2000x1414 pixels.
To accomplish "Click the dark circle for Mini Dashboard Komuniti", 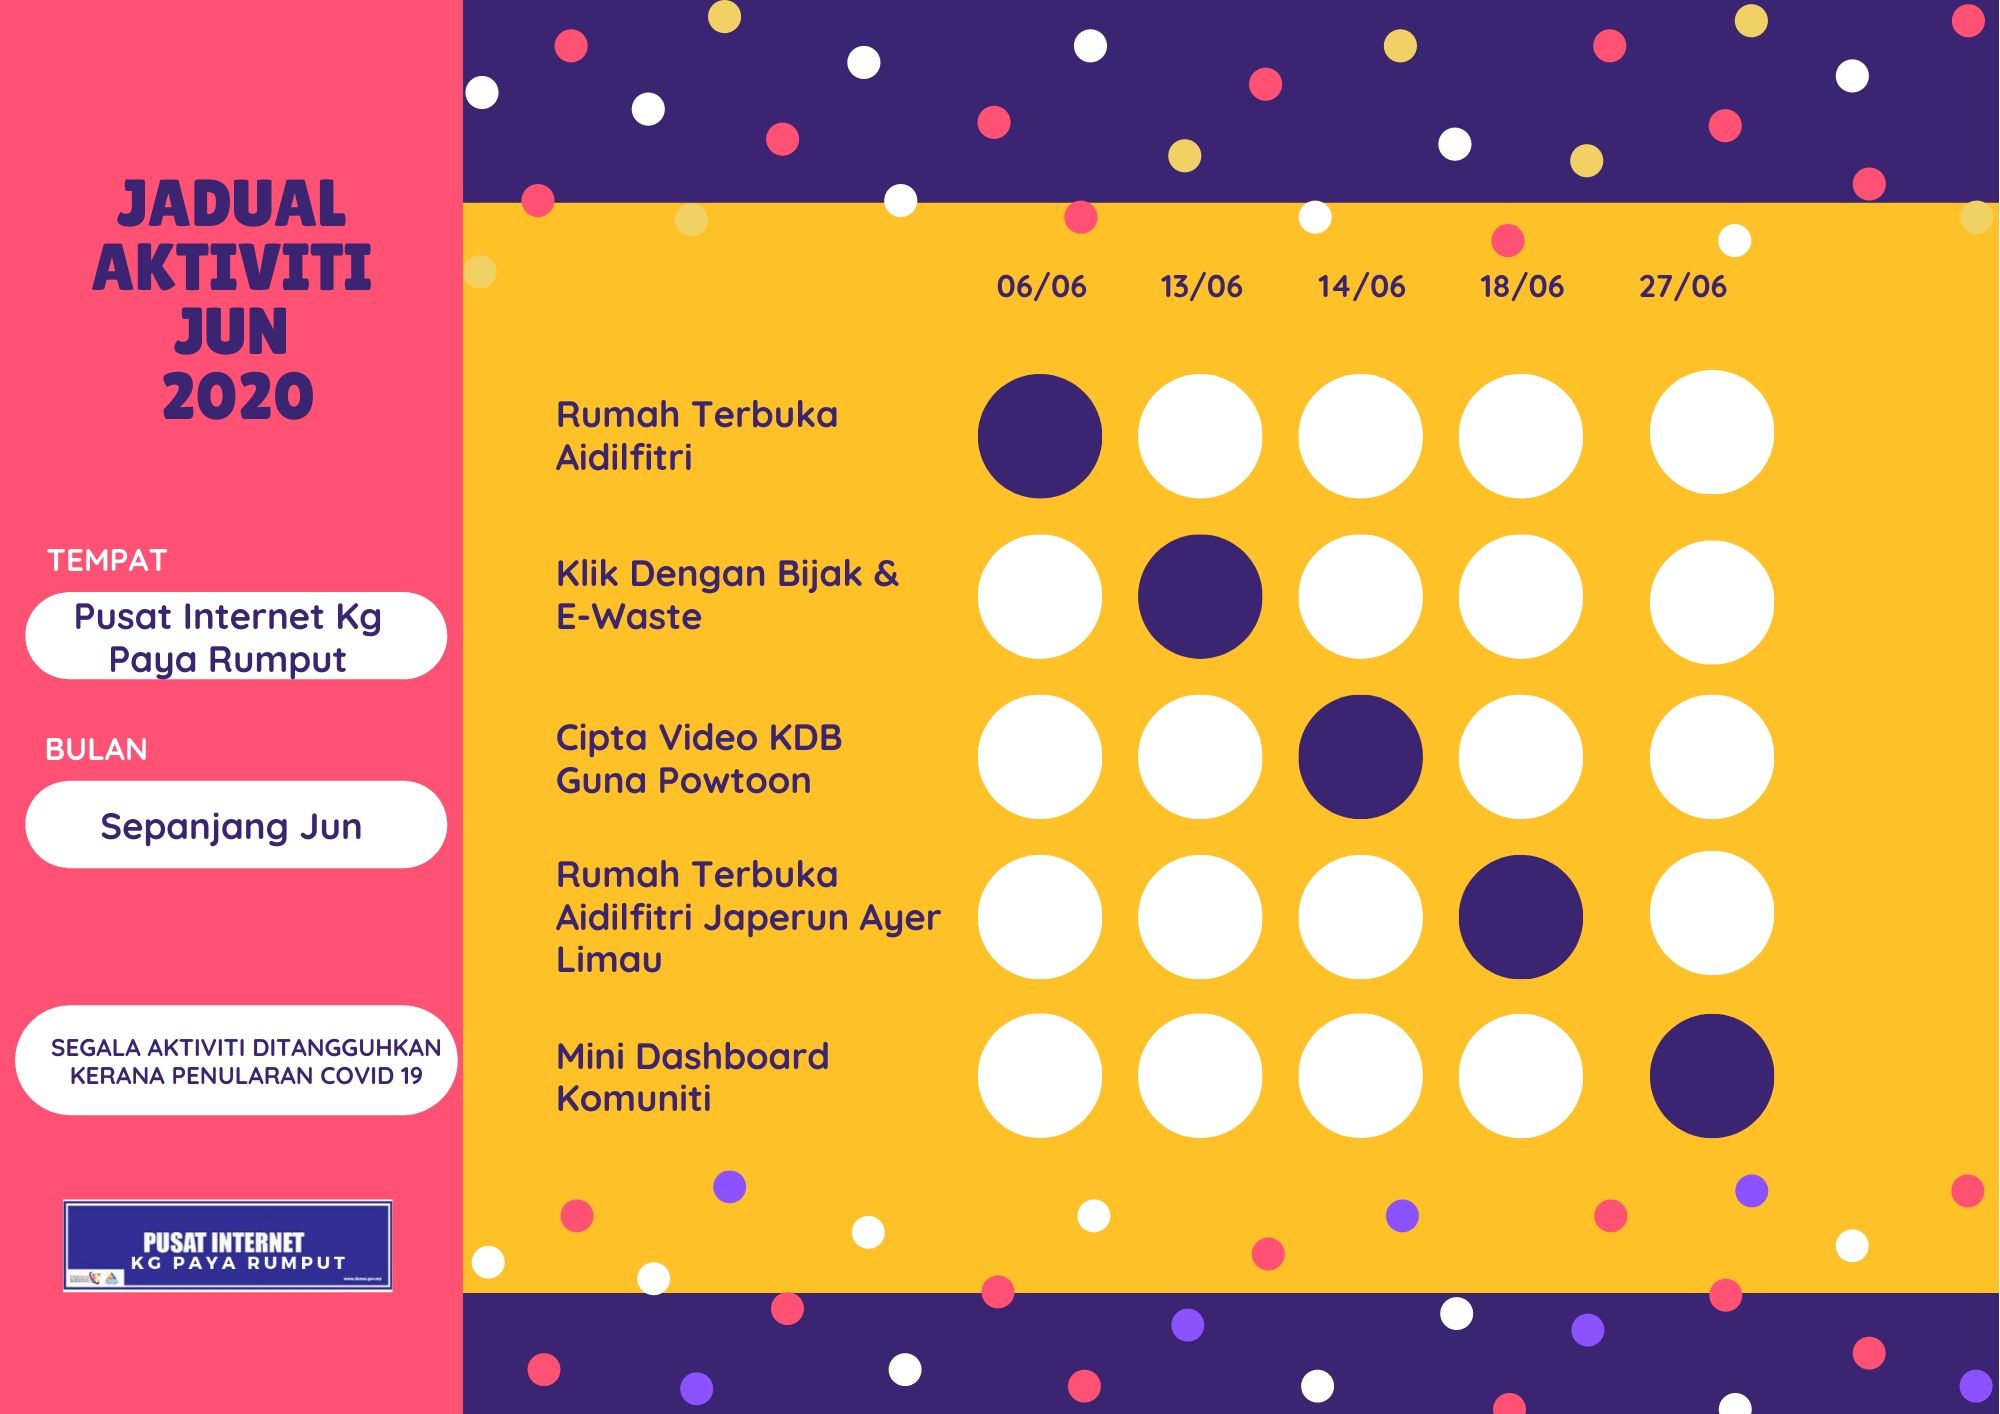I will pos(1711,1076).
